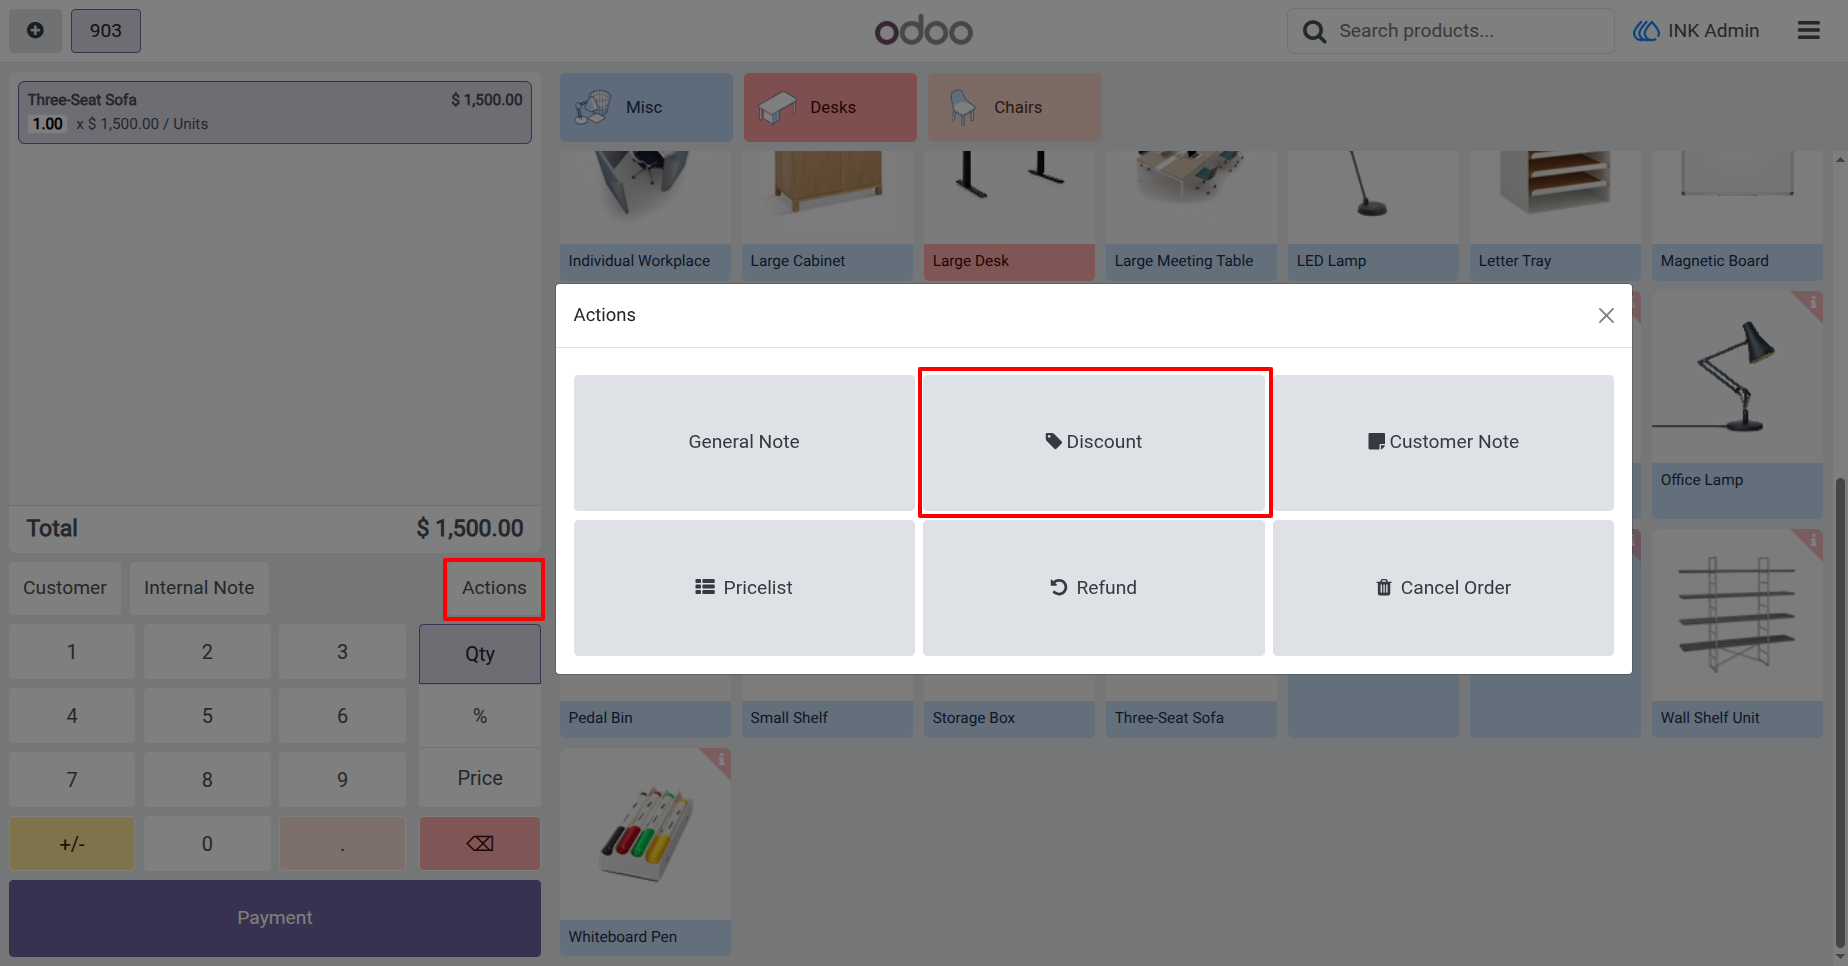Viewport: 1848px width, 966px height.
Task: Close the Actions dialog
Action: click(1606, 316)
